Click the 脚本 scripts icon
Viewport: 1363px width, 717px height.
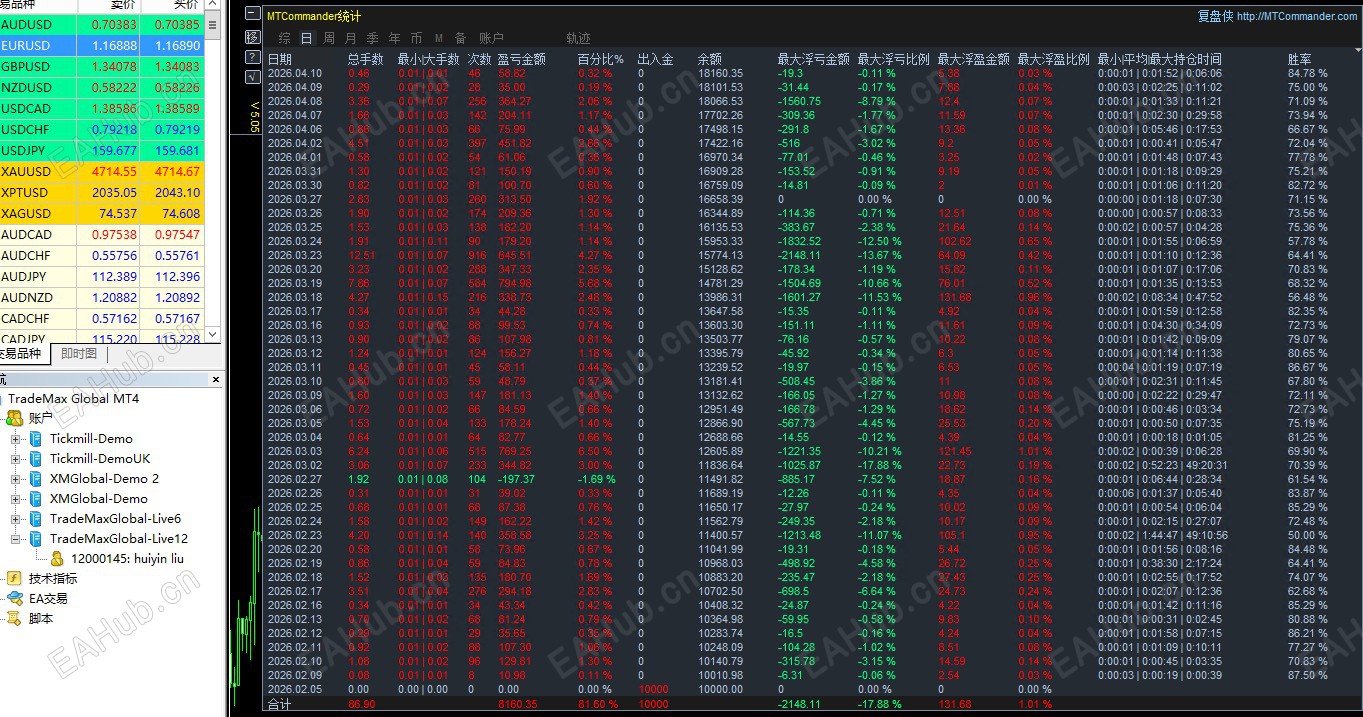pyautogui.click(x=15, y=619)
